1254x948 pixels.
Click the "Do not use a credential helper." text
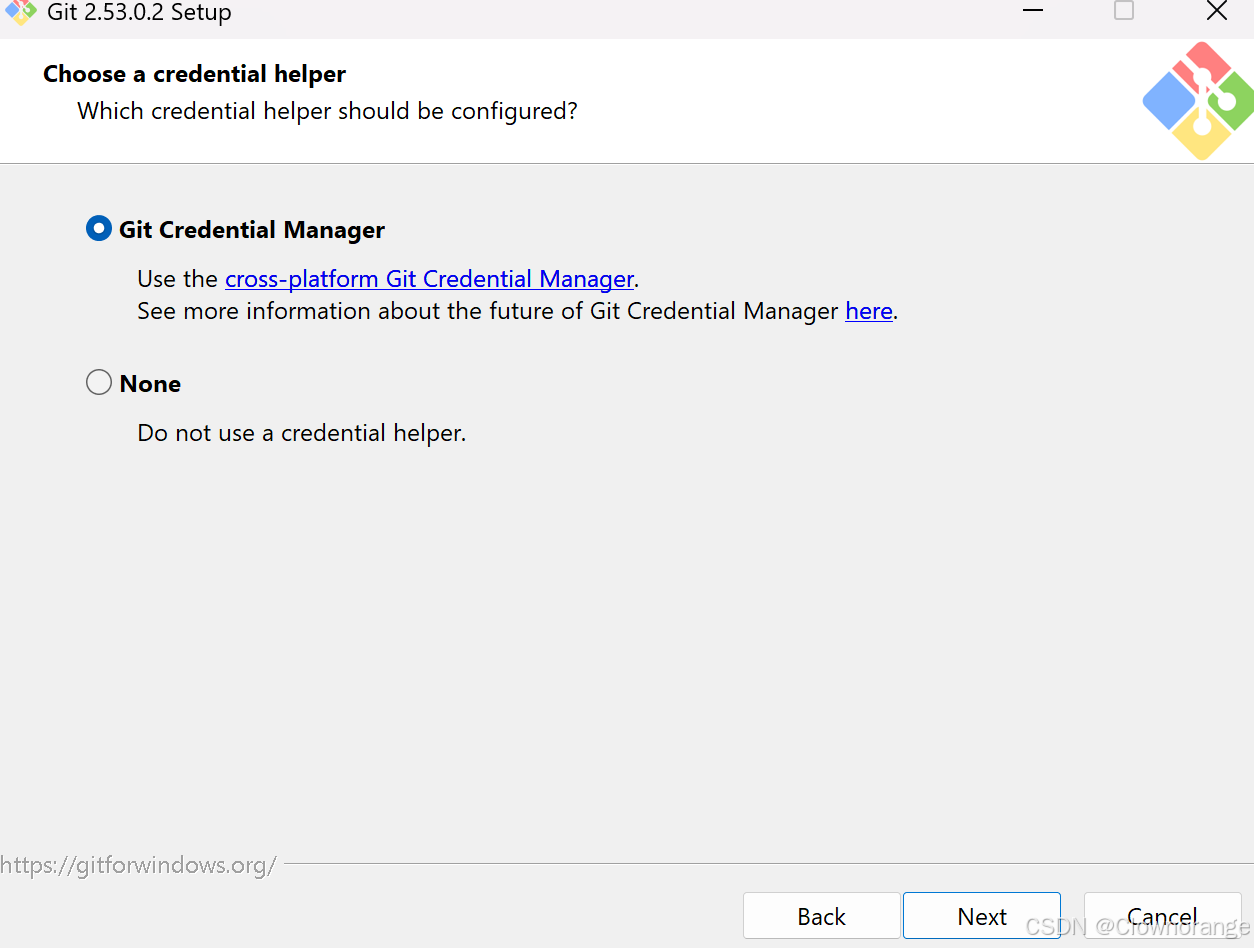pyautogui.click(x=302, y=433)
